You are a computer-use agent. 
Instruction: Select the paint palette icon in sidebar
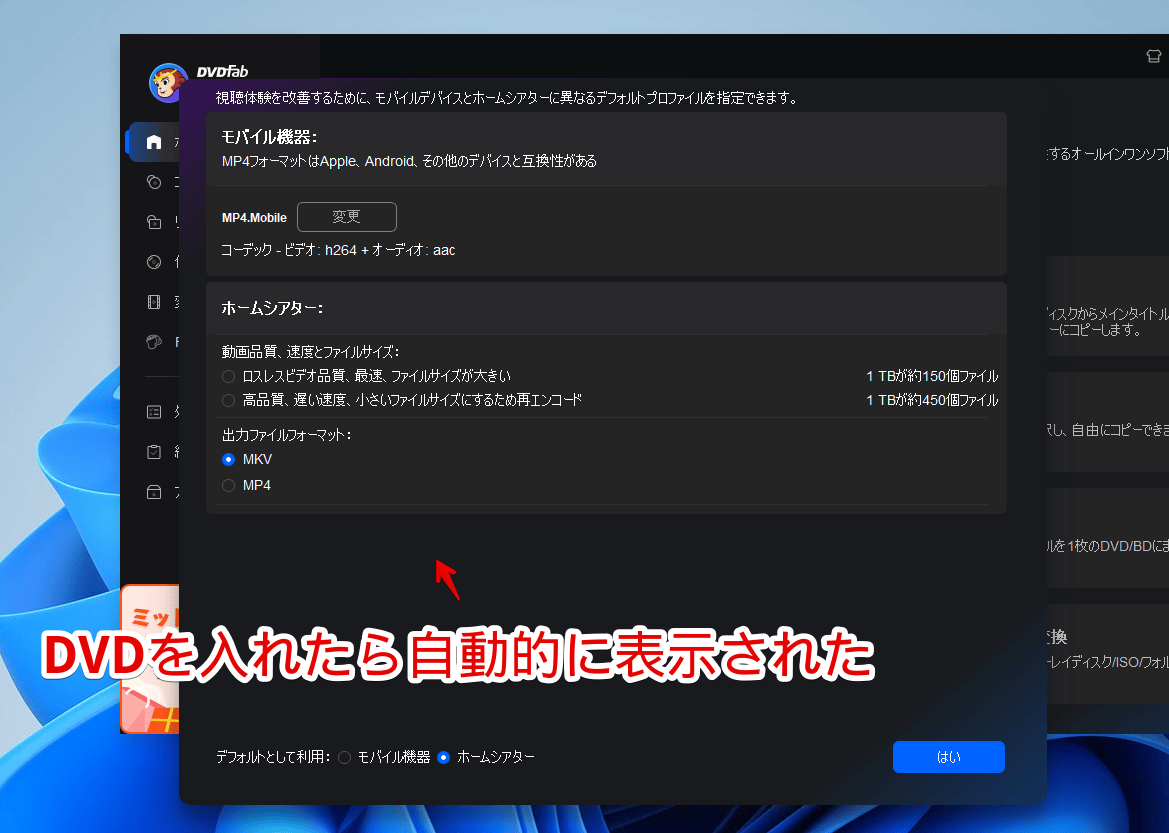click(154, 342)
